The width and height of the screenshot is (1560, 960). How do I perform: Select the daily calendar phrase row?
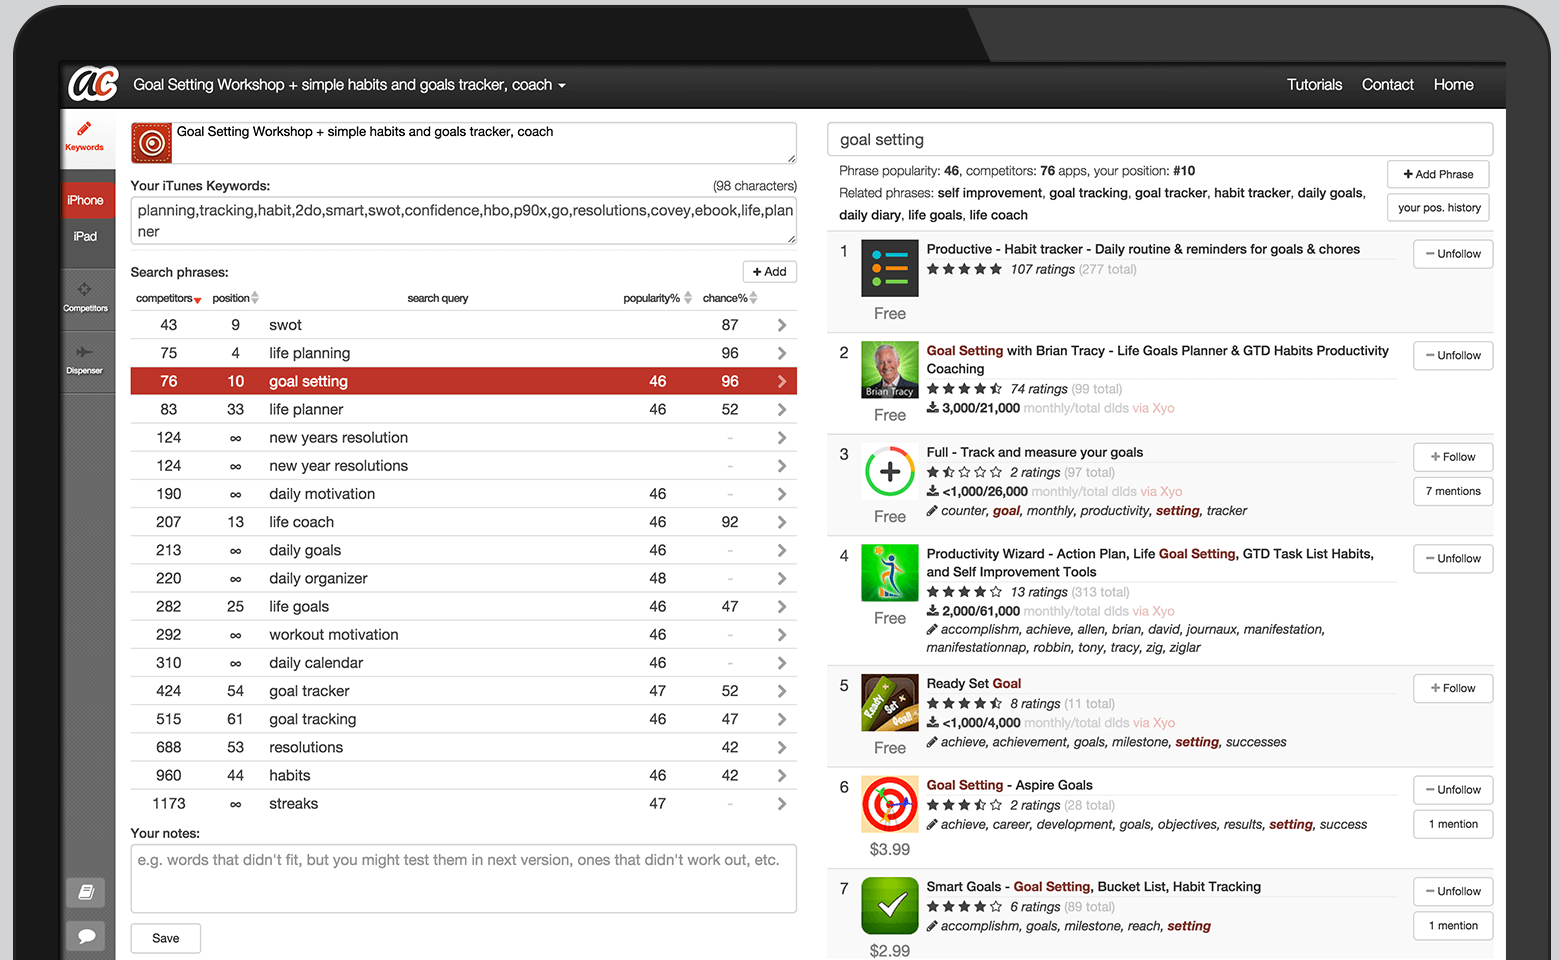pyautogui.click(x=464, y=663)
